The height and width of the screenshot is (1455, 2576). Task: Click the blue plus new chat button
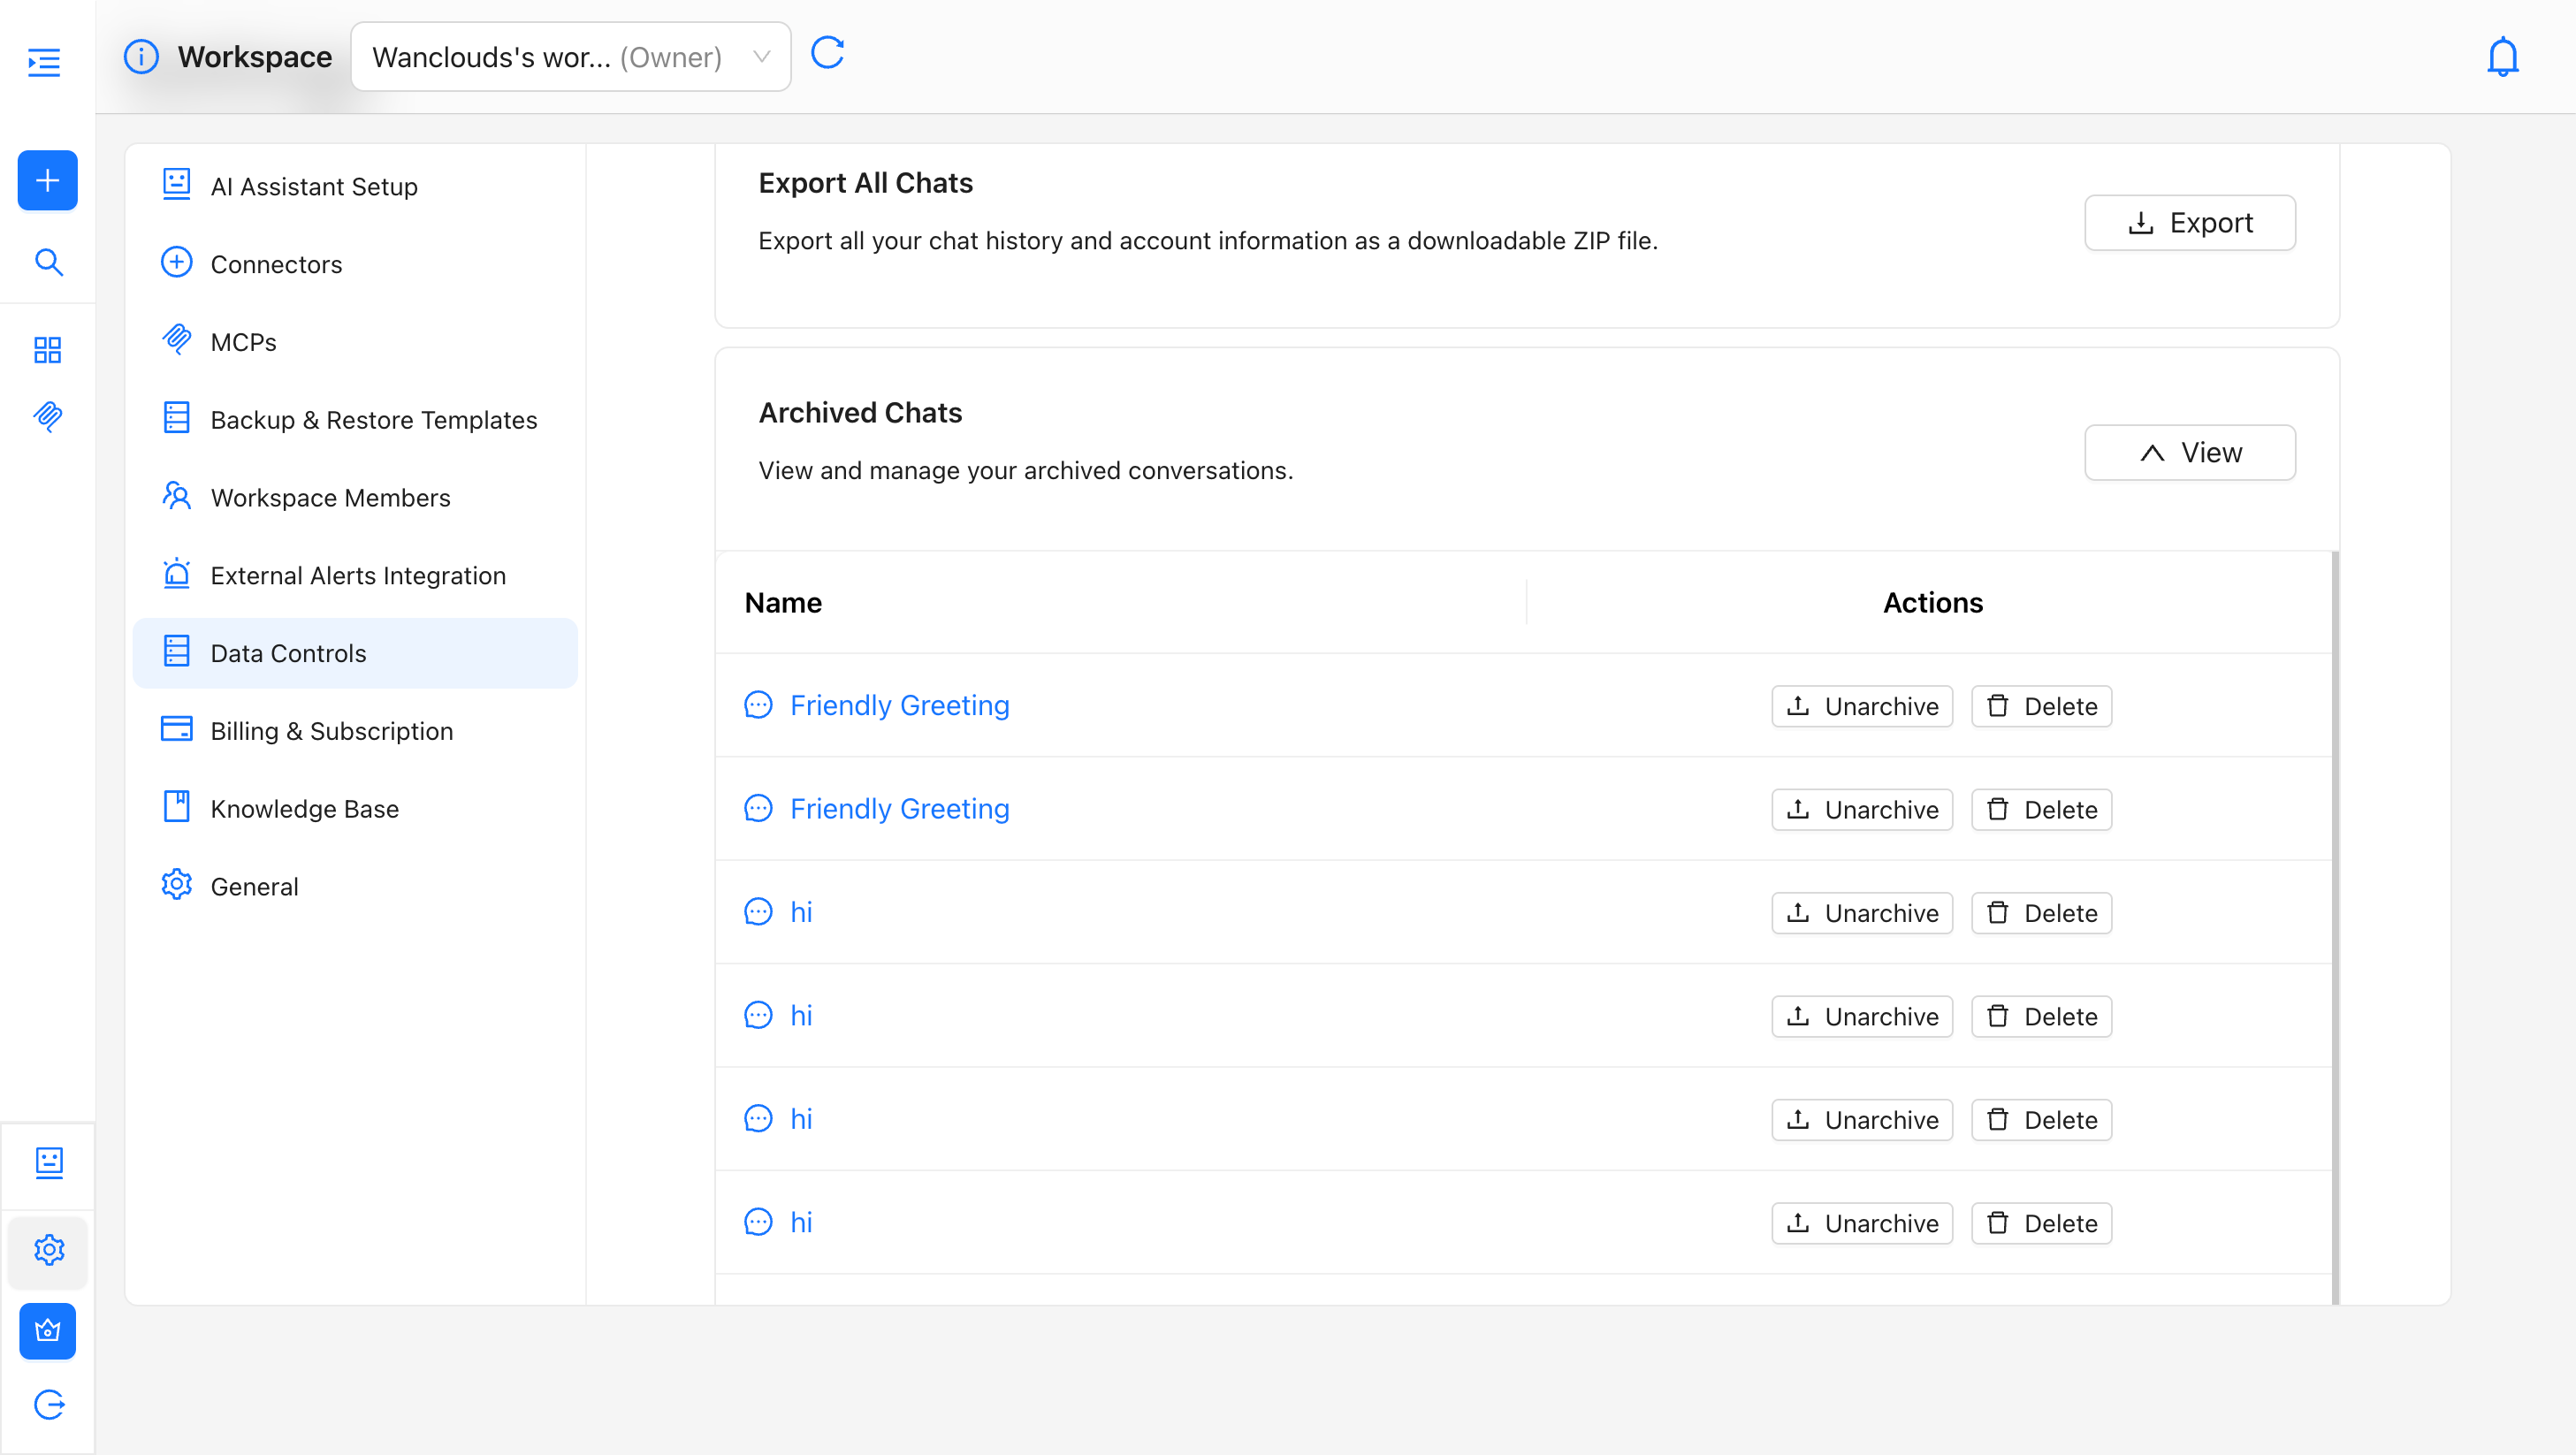[47, 180]
